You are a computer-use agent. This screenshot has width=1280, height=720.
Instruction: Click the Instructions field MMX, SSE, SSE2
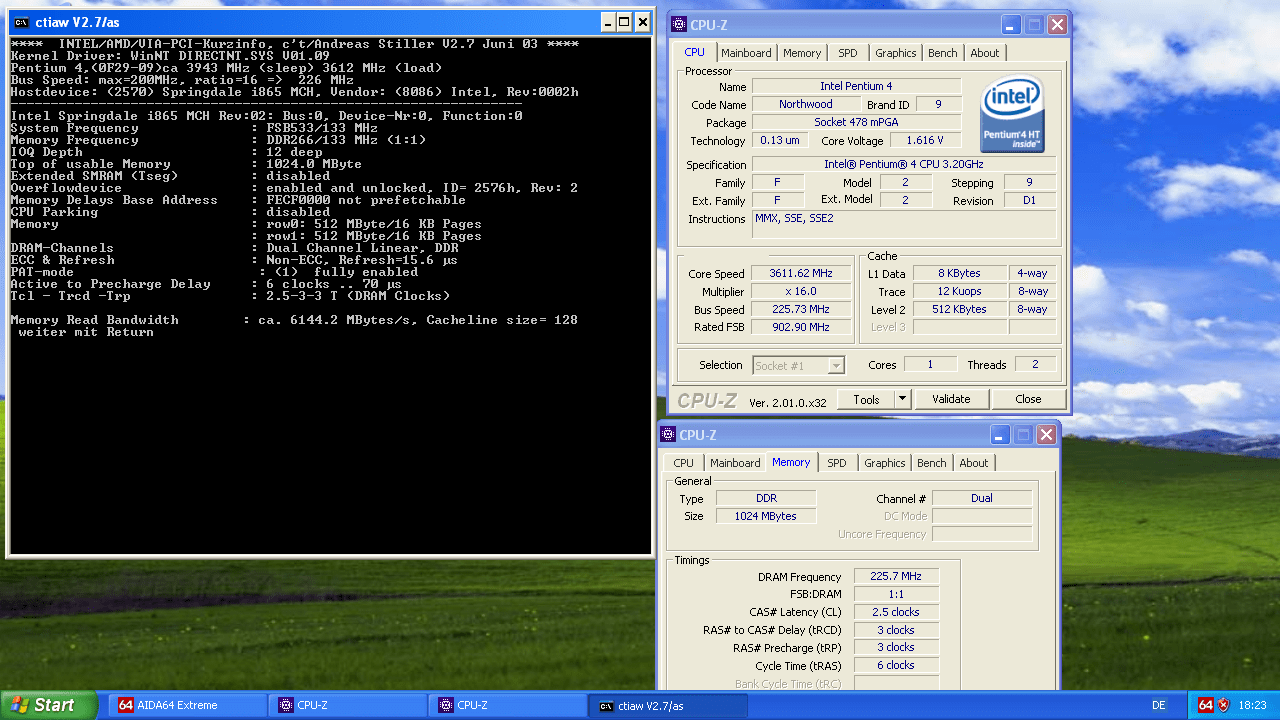pos(904,225)
